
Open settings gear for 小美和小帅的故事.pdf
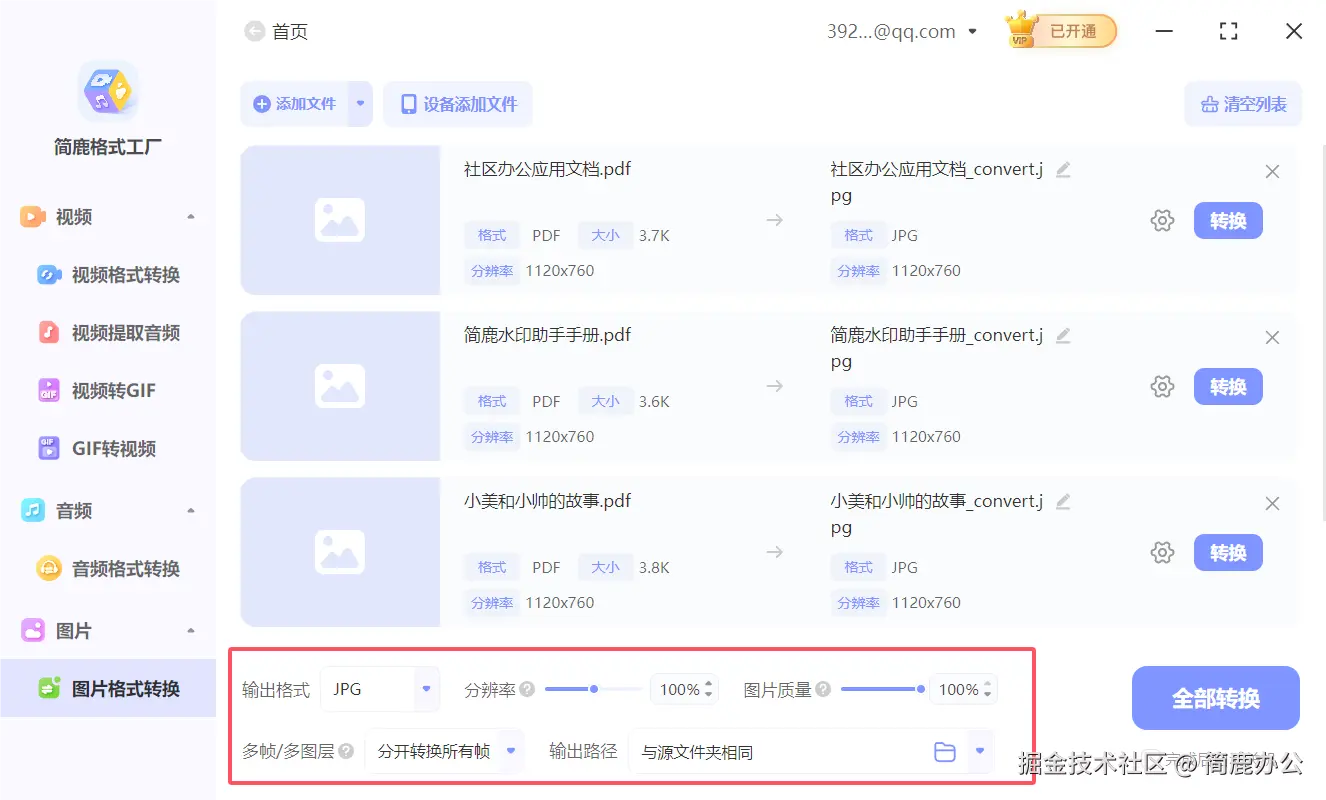pyautogui.click(x=1162, y=553)
